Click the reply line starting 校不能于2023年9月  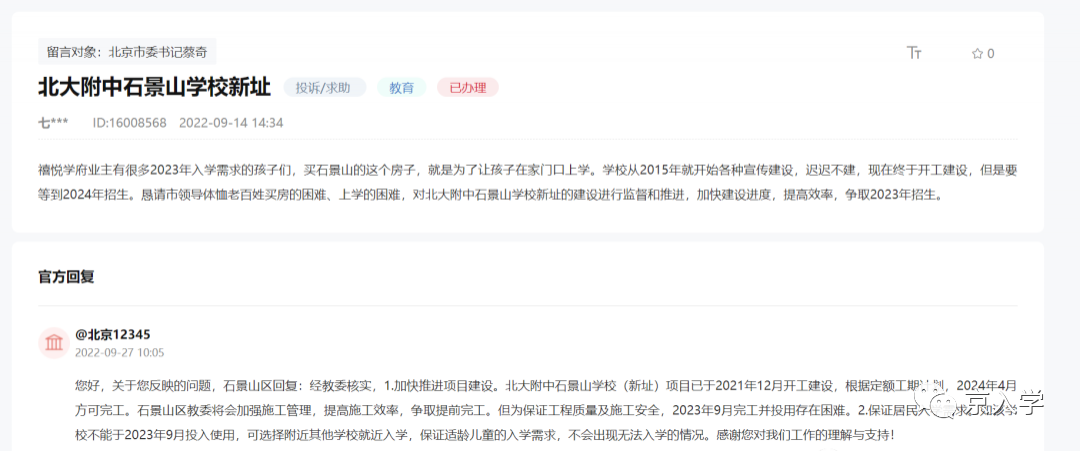pos(484,436)
